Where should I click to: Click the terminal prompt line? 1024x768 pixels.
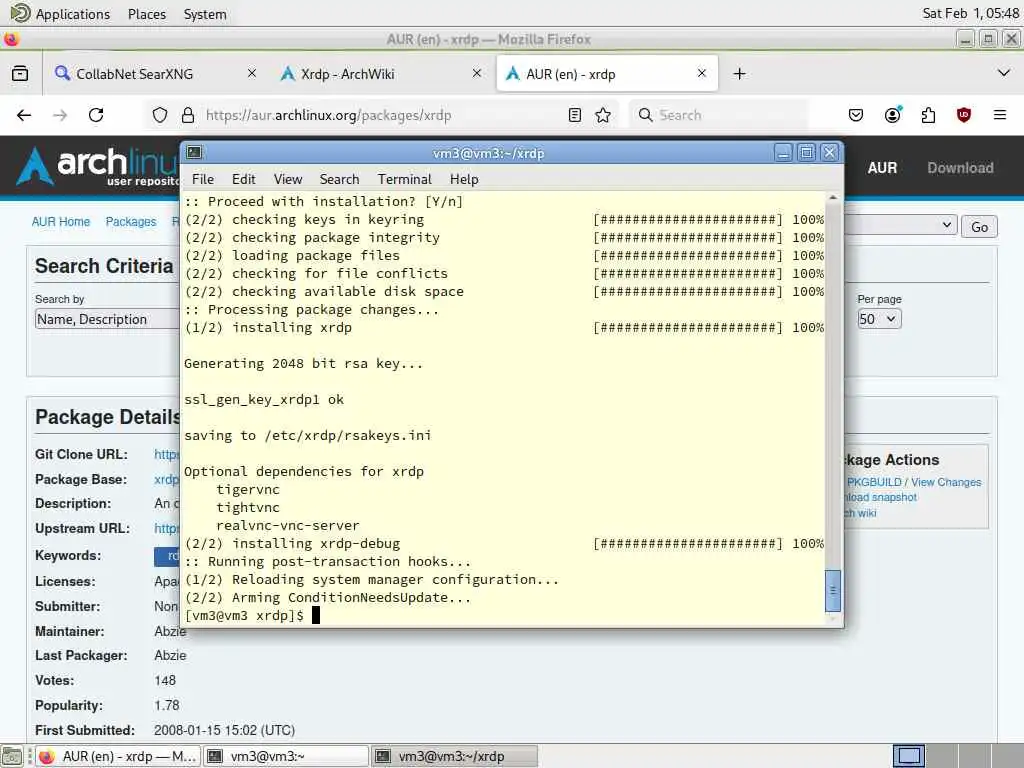[251, 615]
